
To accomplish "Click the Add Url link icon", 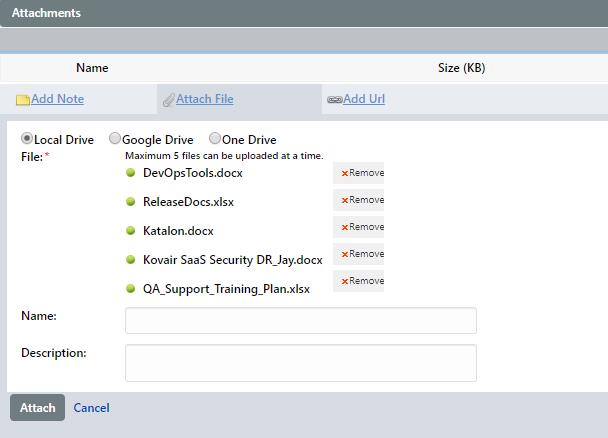I will [x=334, y=100].
